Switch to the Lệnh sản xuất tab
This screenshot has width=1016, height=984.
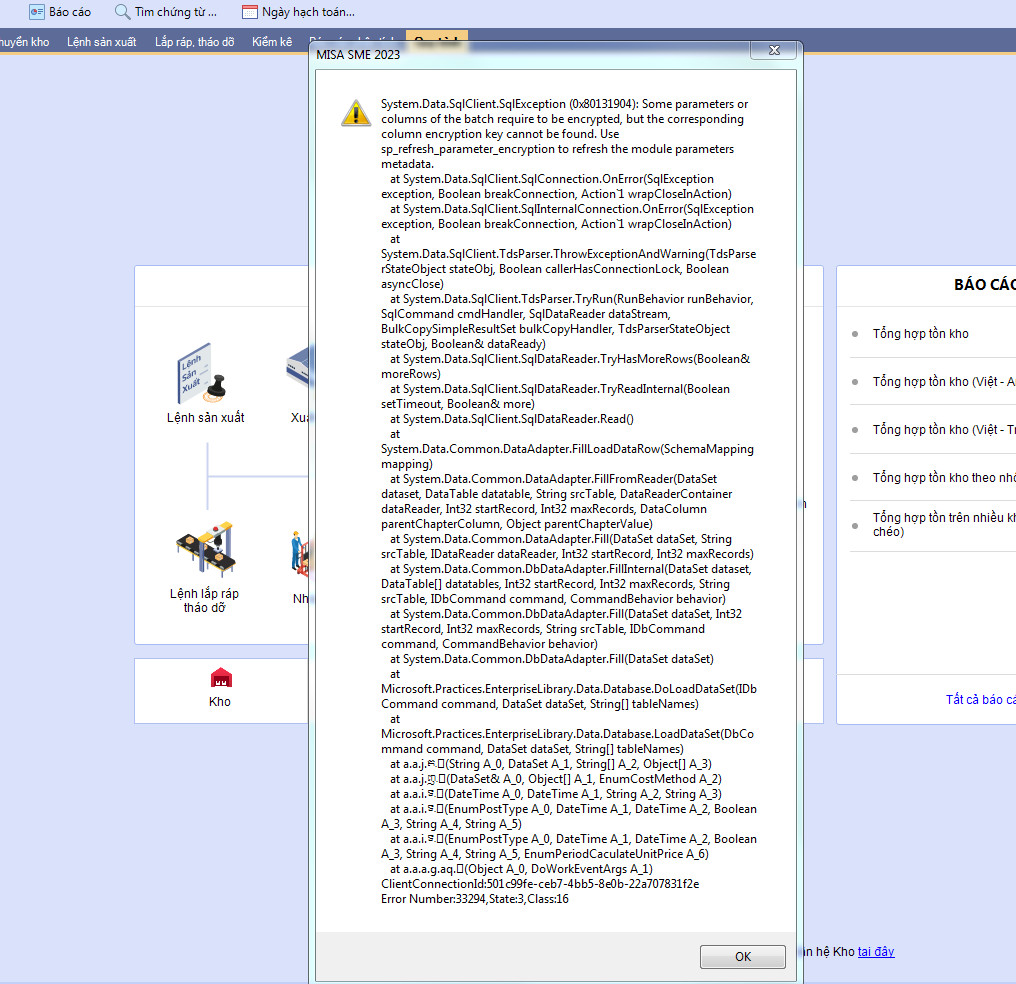point(101,42)
